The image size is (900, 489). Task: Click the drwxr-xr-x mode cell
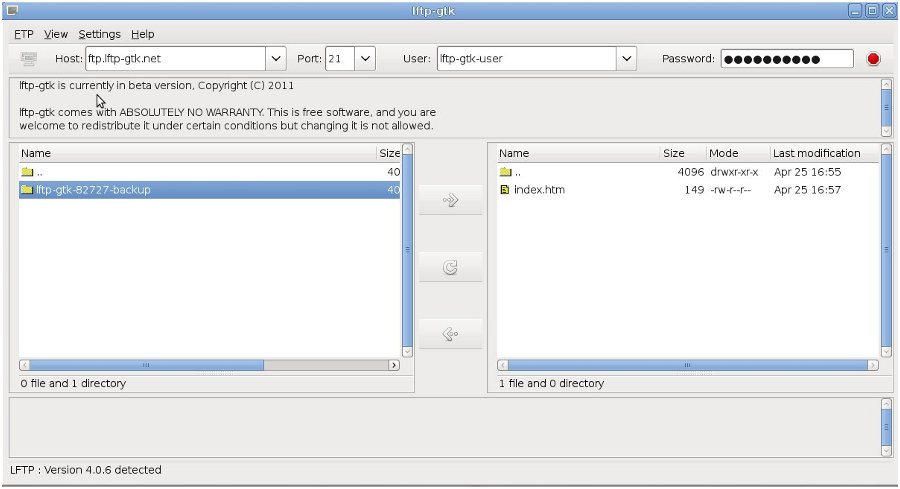(x=734, y=172)
